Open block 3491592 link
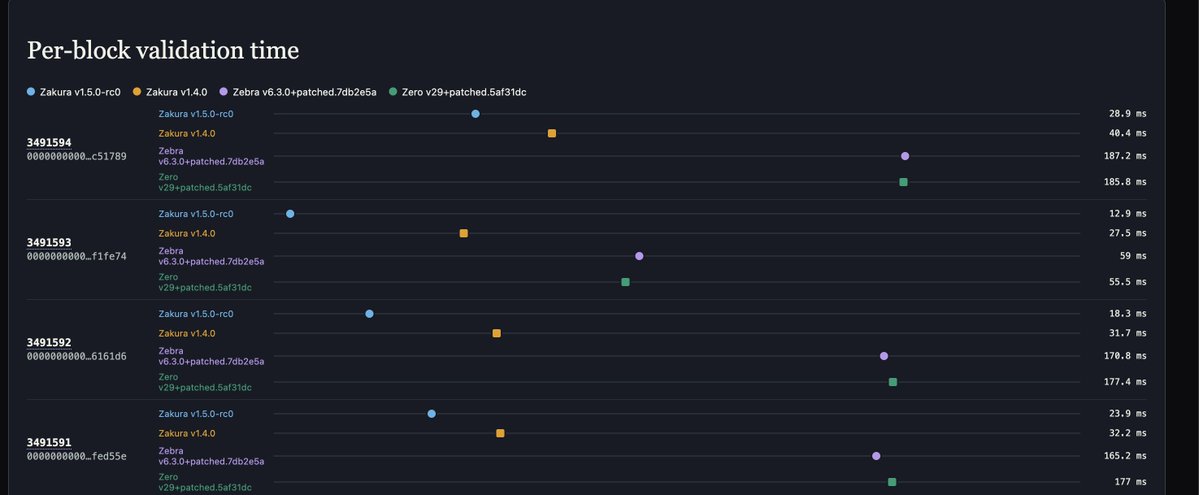Screen dimensions: 1199x495 [x=49, y=343]
